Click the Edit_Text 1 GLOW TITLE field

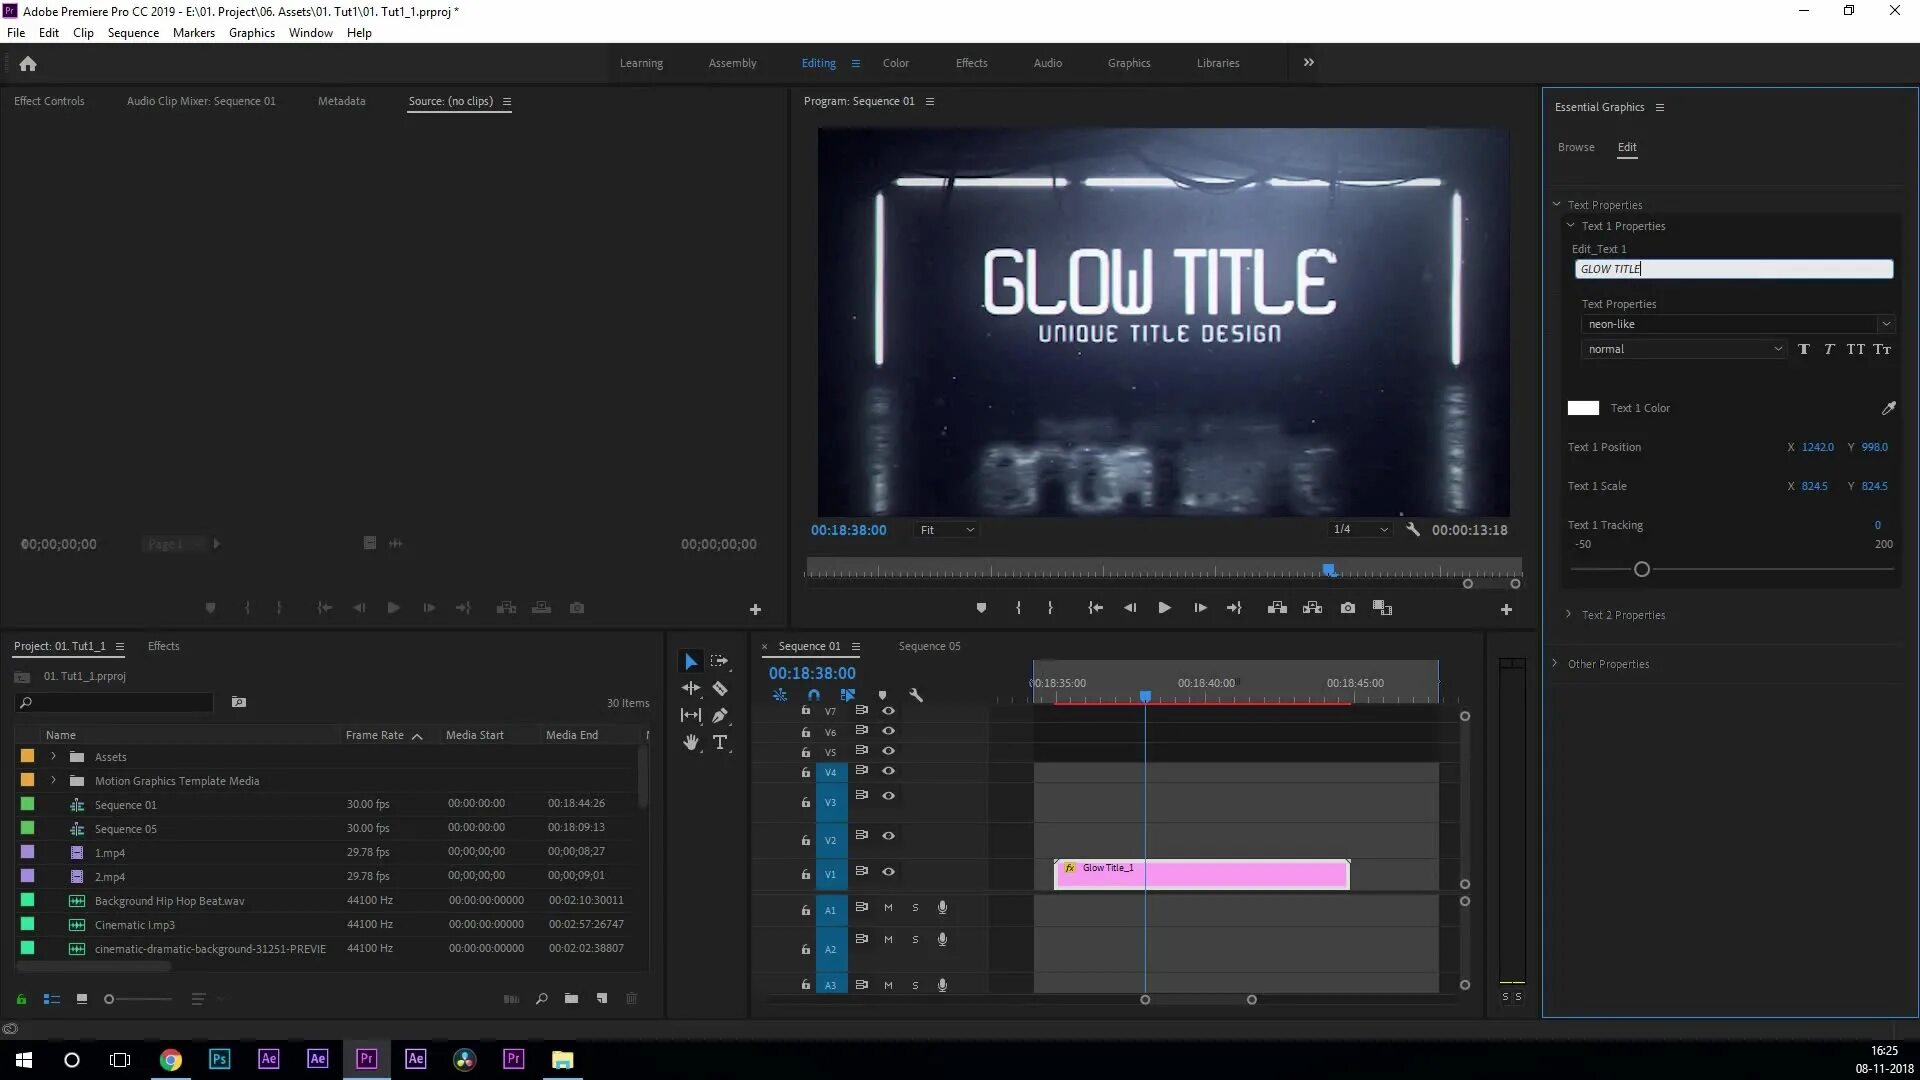(x=1733, y=269)
